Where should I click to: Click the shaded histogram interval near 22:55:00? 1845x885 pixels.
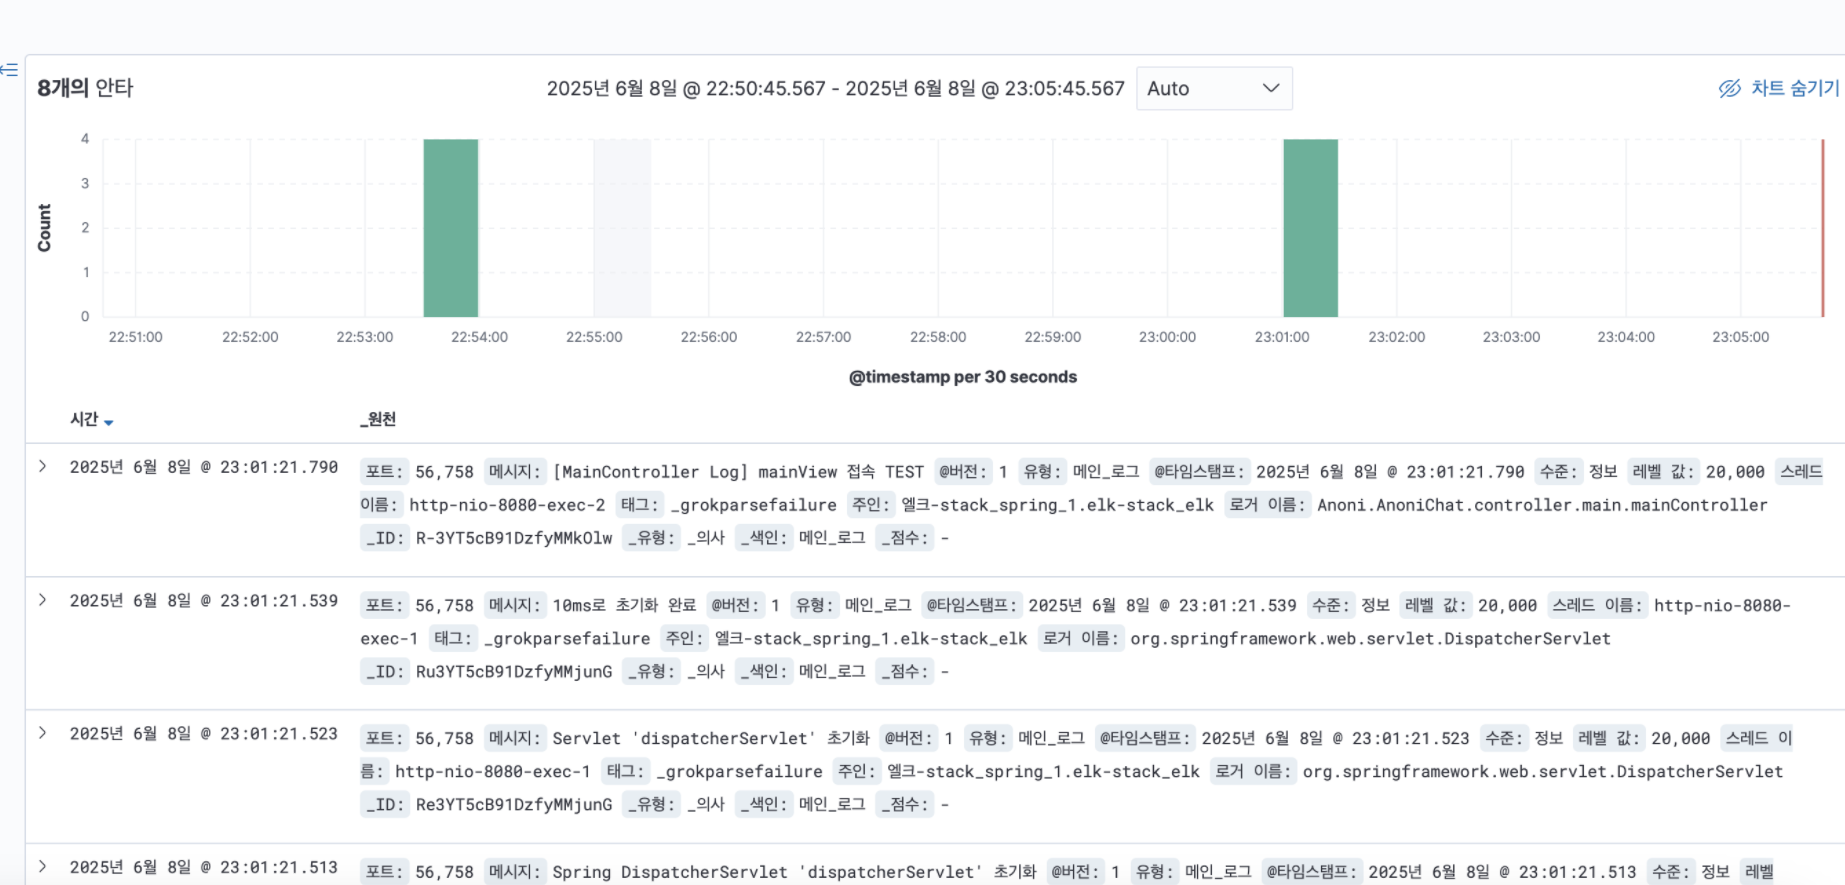tap(622, 228)
